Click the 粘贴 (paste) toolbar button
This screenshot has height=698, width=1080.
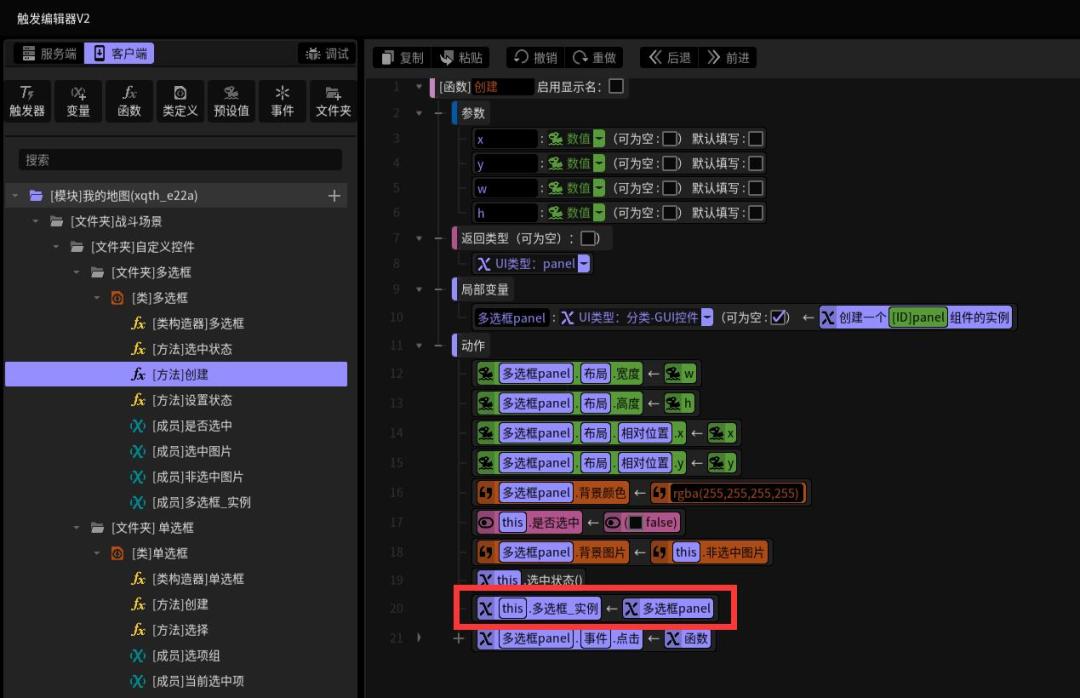[x=461, y=57]
